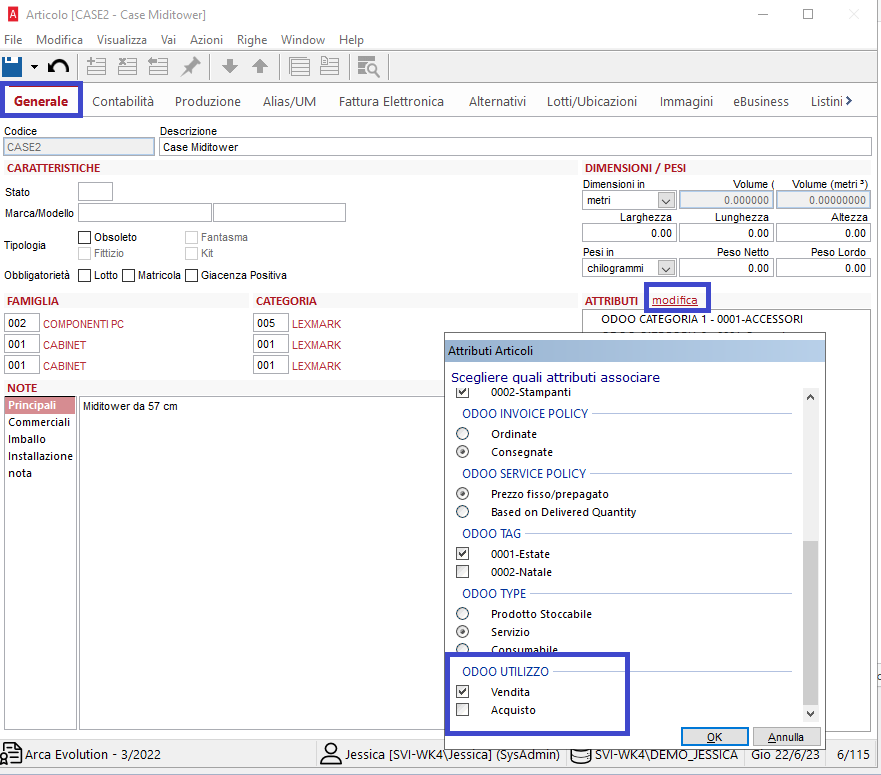The height and width of the screenshot is (775, 881).
Task: Click the Save floppy disk icon
Action: pos(13,67)
